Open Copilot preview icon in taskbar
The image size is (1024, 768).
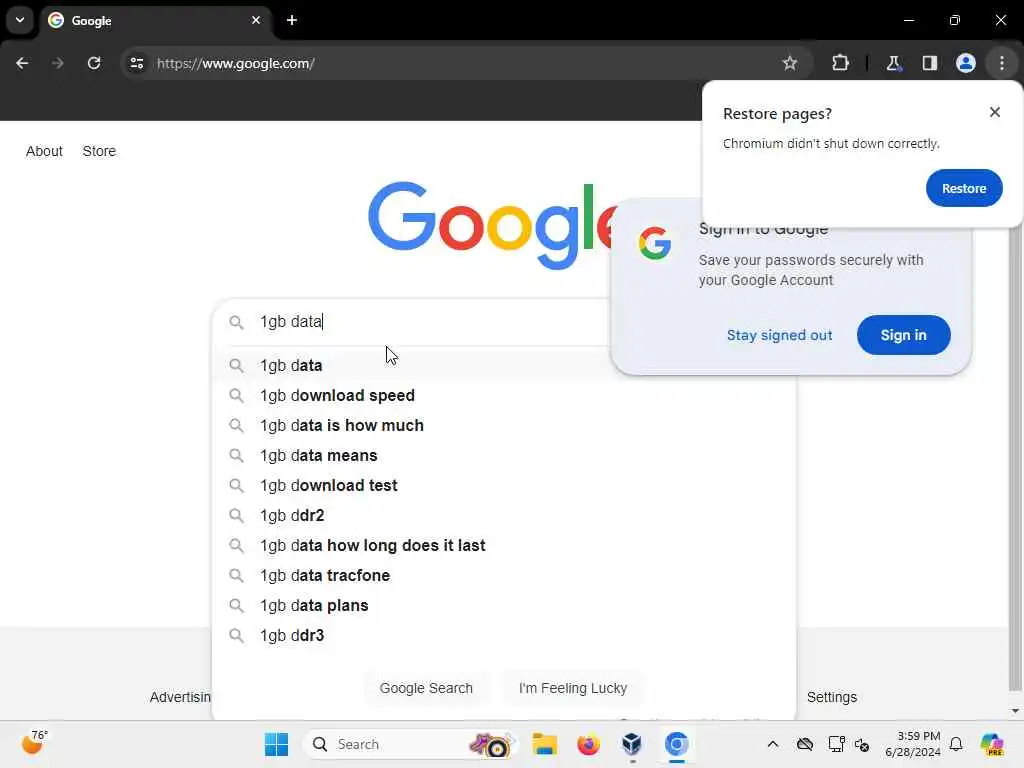991,744
